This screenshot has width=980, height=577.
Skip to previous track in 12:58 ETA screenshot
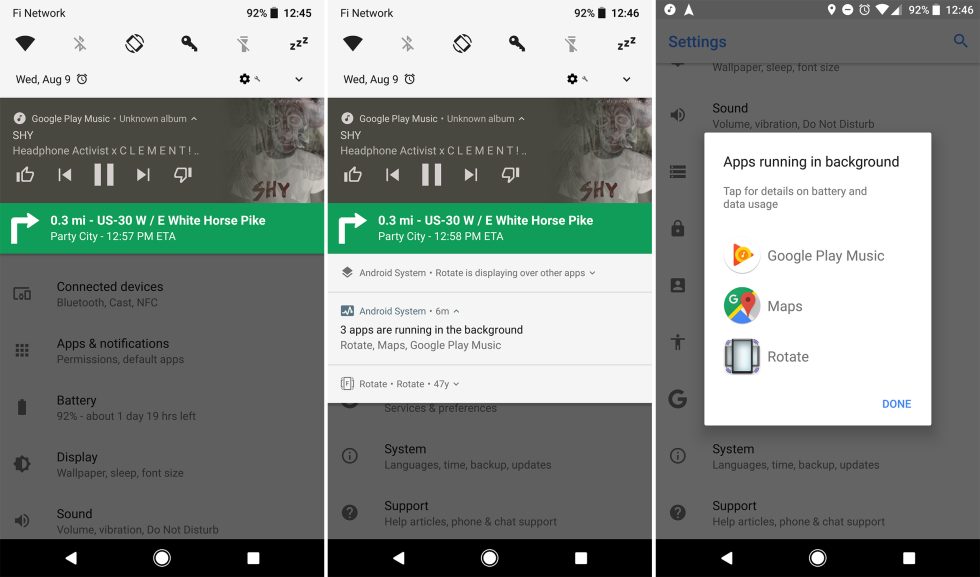click(x=392, y=174)
